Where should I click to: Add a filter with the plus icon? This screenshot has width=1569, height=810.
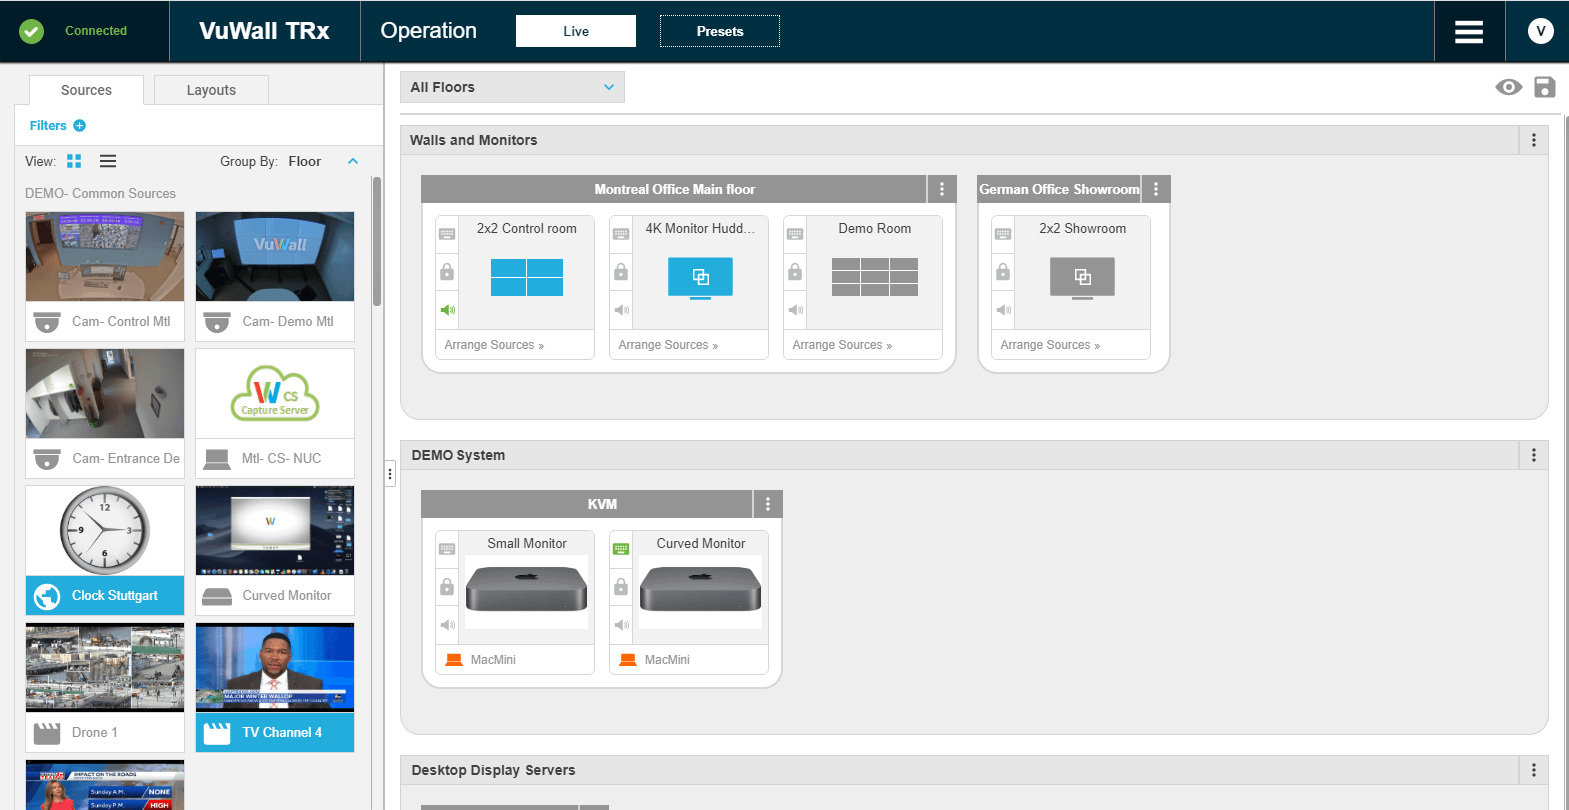pos(80,126)
